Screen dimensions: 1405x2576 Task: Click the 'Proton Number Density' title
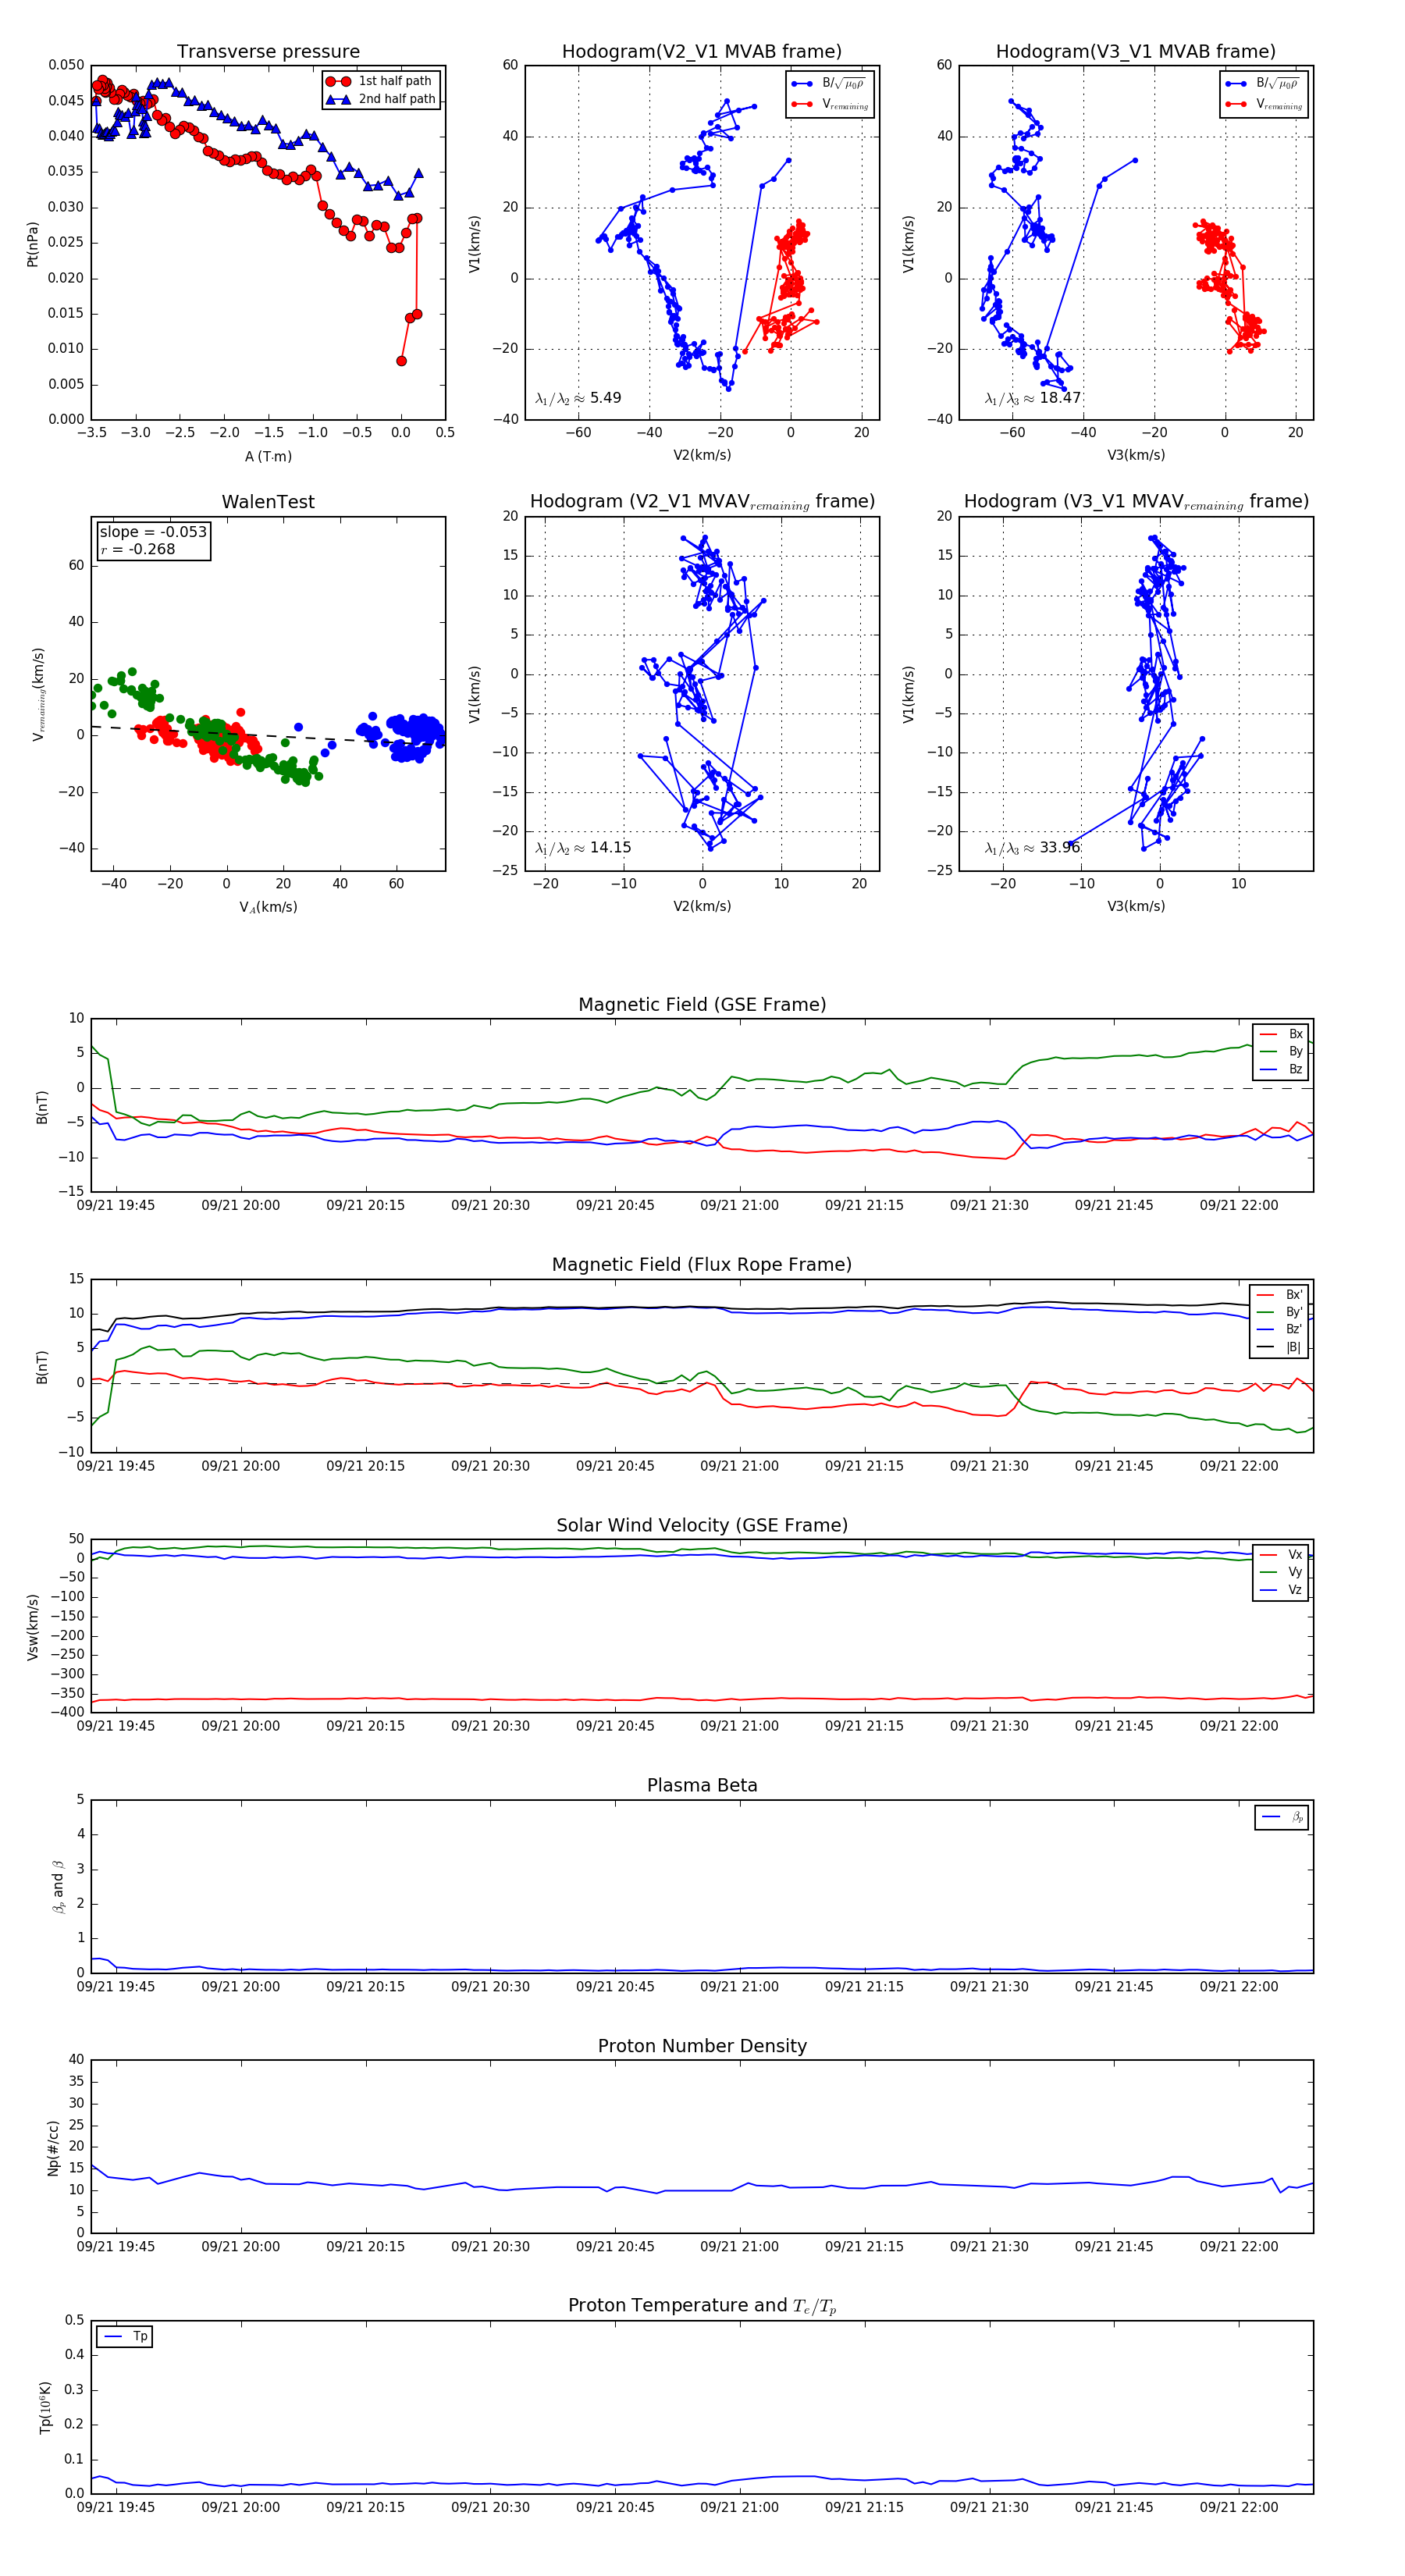point(702,2046)
